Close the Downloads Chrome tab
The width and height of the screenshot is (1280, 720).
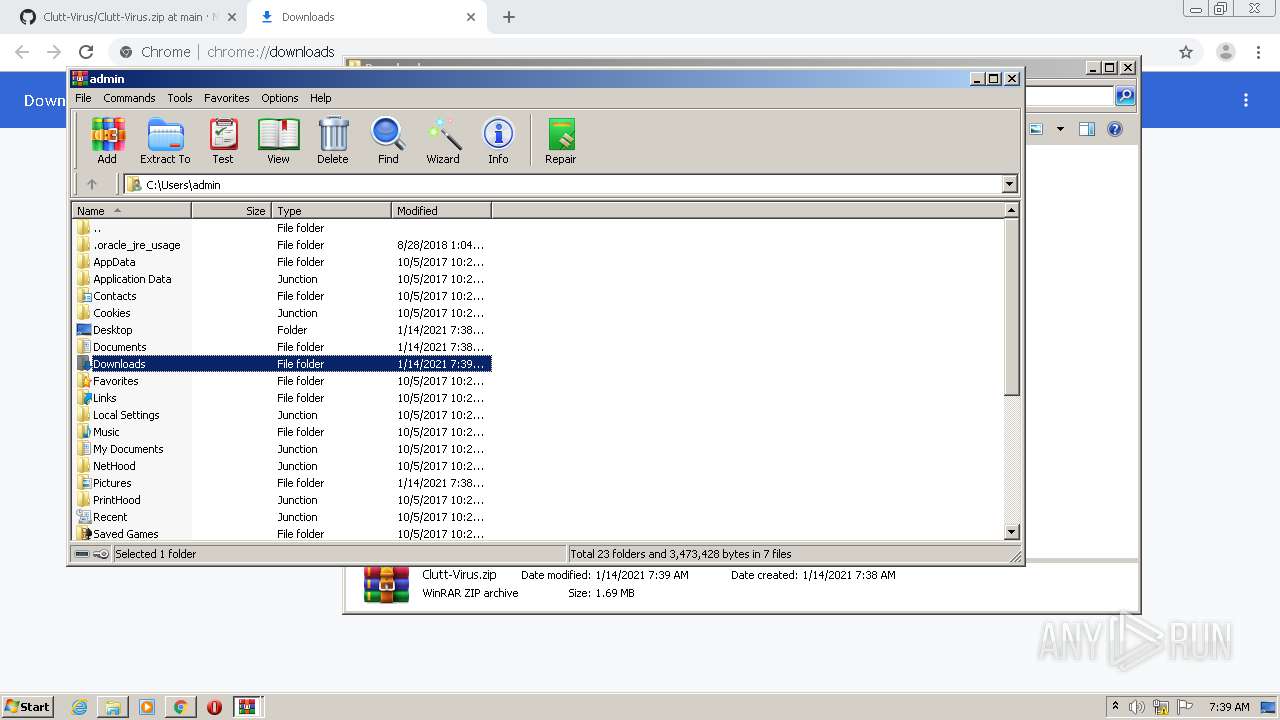(x=471, y=17)
